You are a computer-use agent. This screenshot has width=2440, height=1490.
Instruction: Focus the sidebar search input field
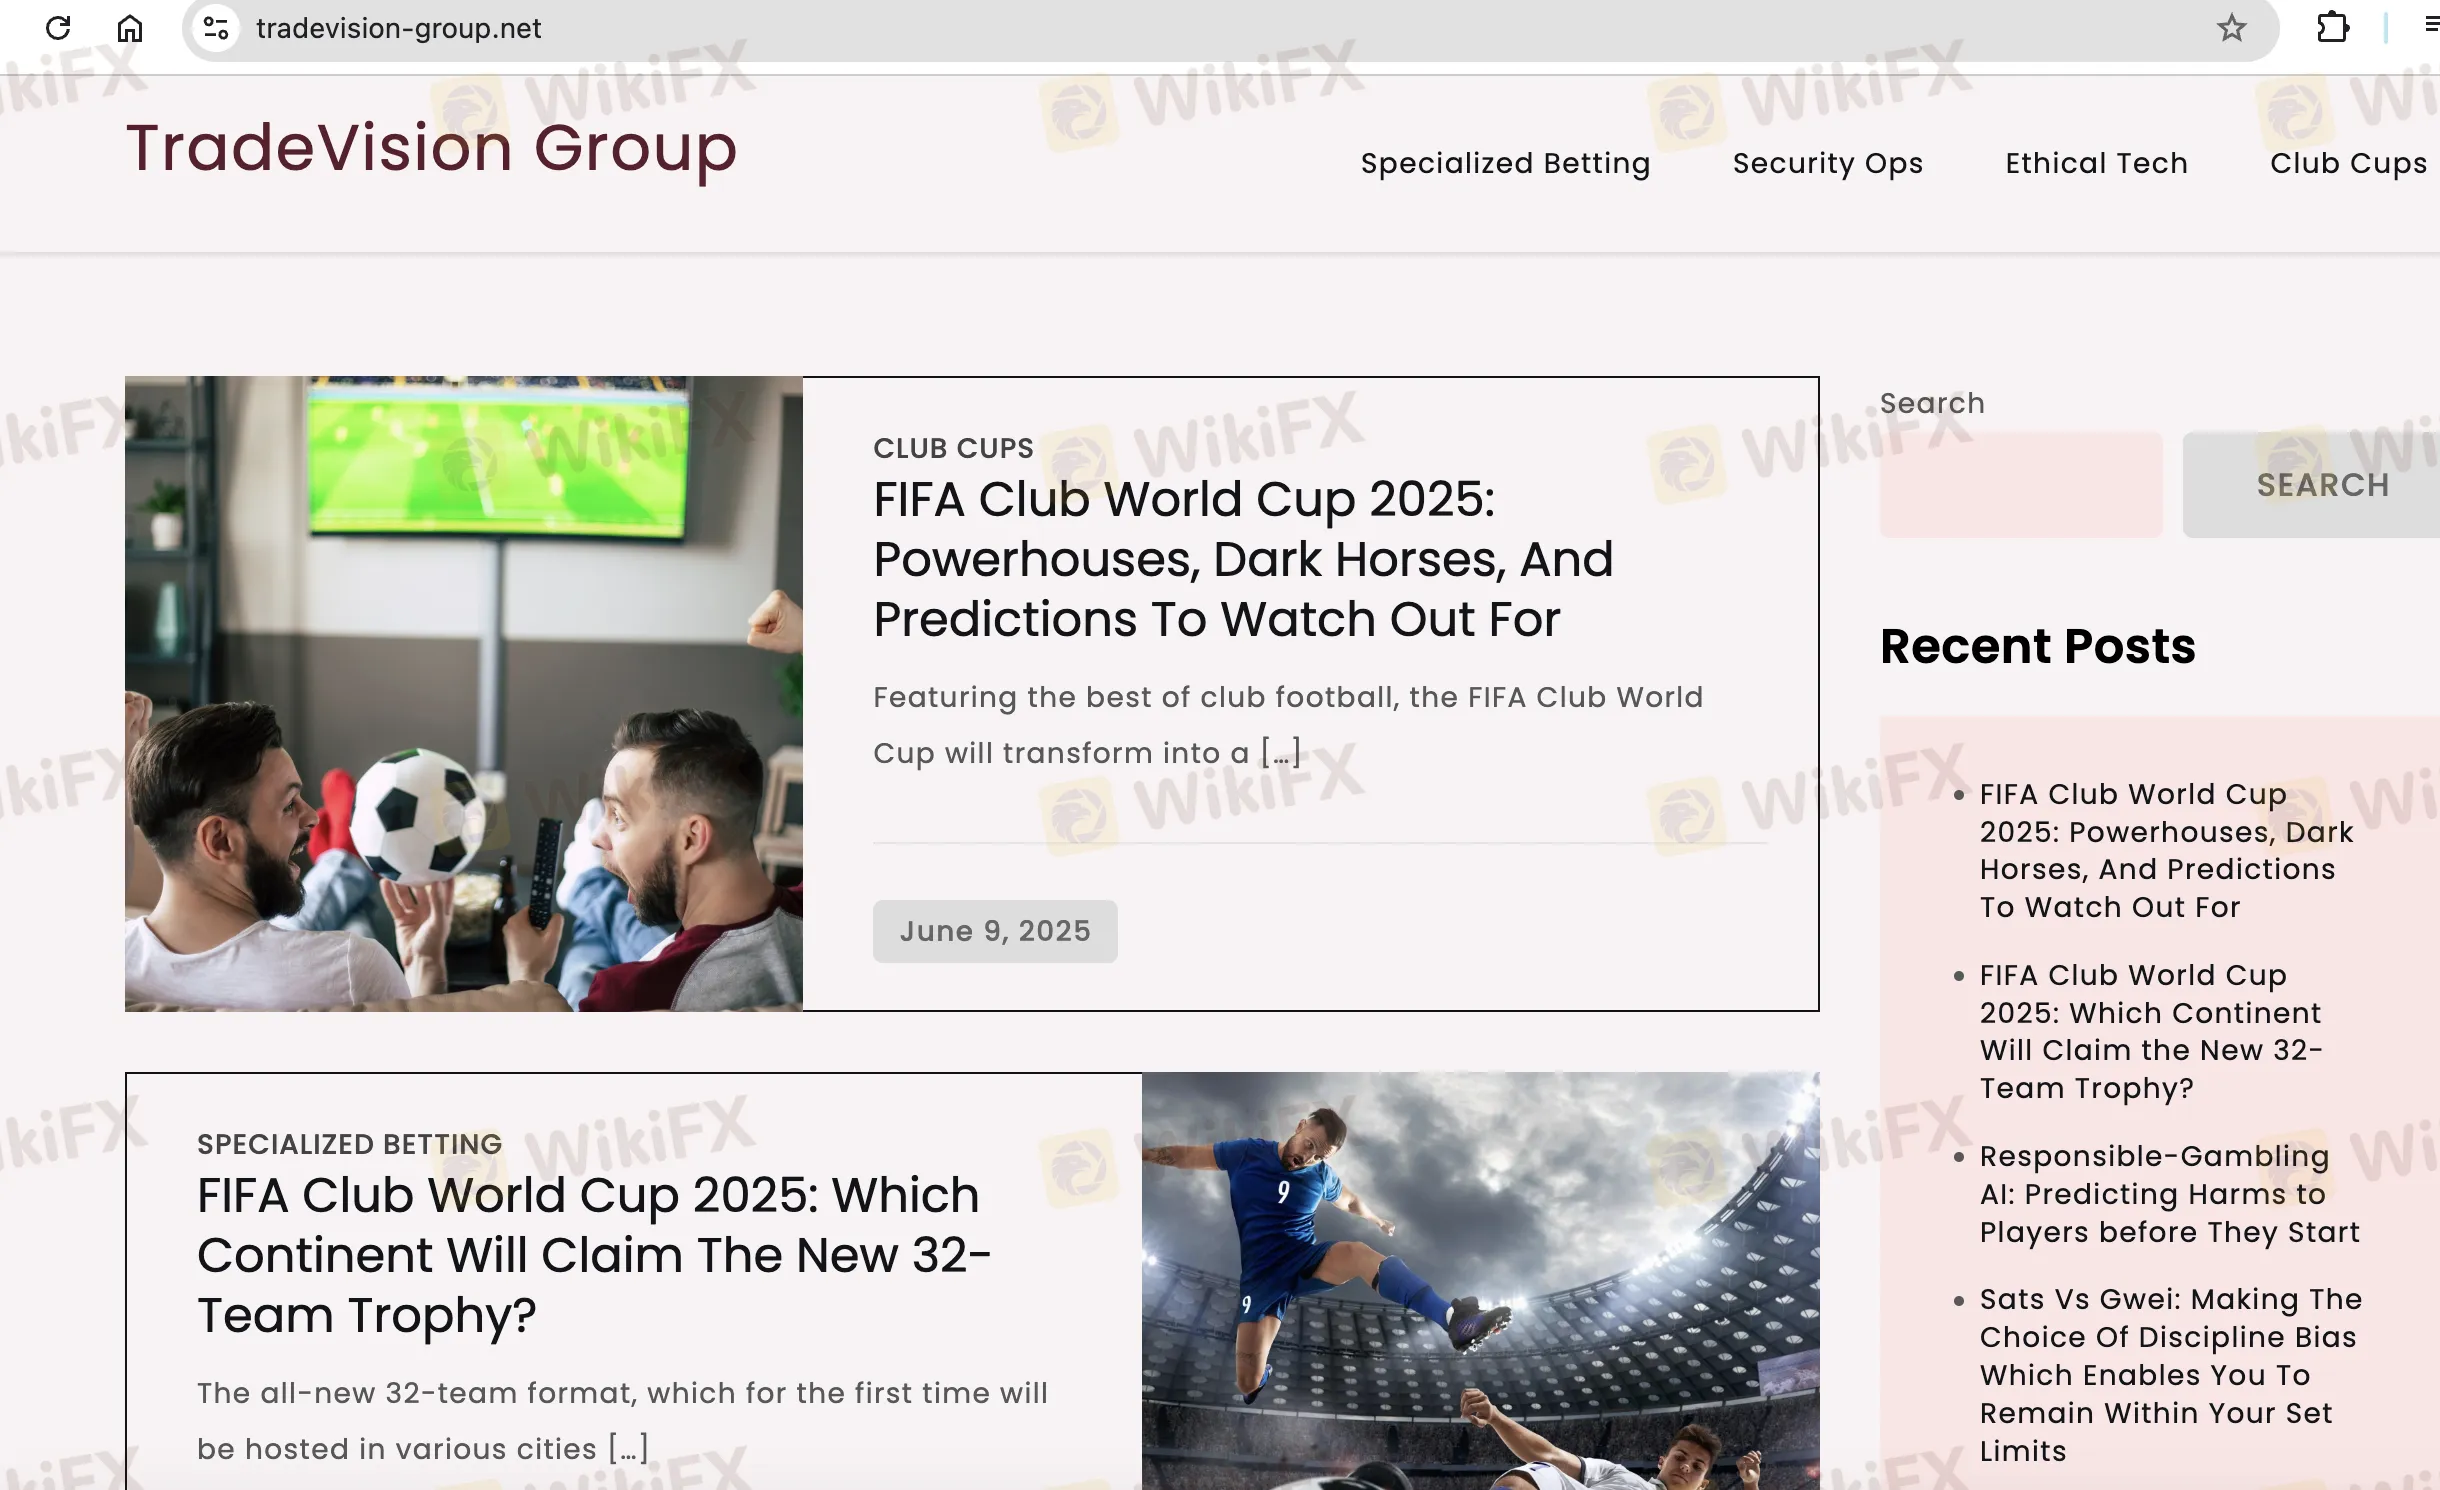click(x=2020, y=484)
